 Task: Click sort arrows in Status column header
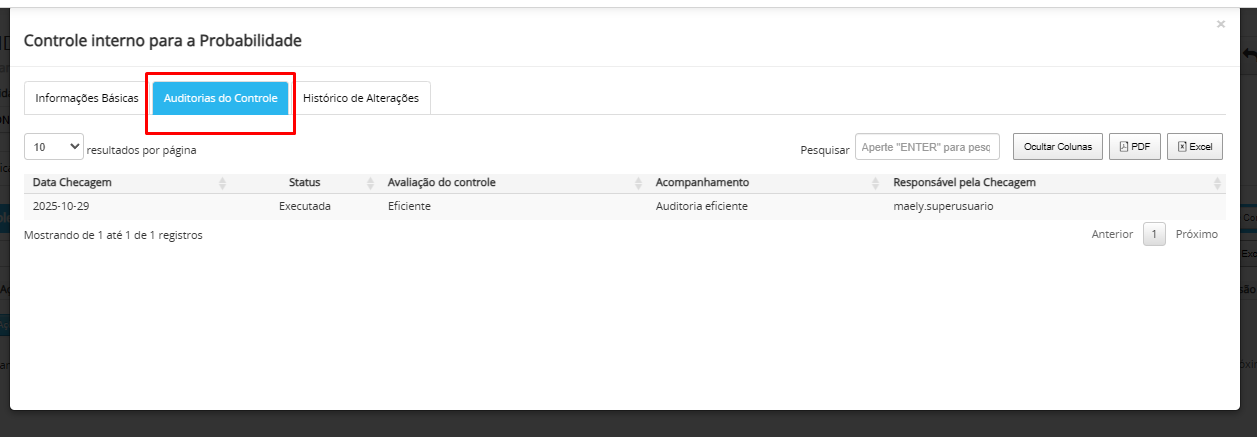370,183
